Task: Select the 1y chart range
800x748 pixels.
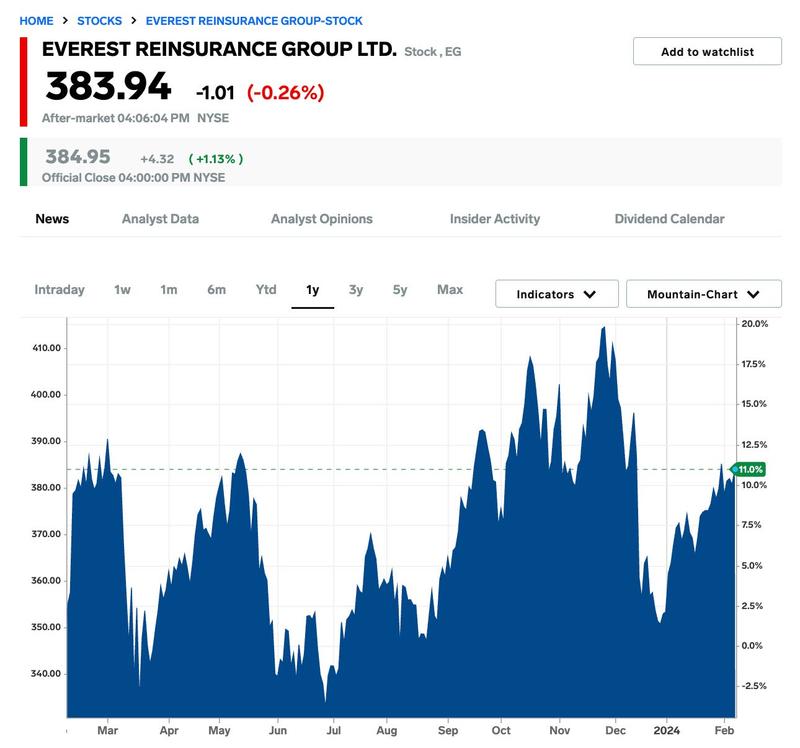Action: click(x=313, y=290)
